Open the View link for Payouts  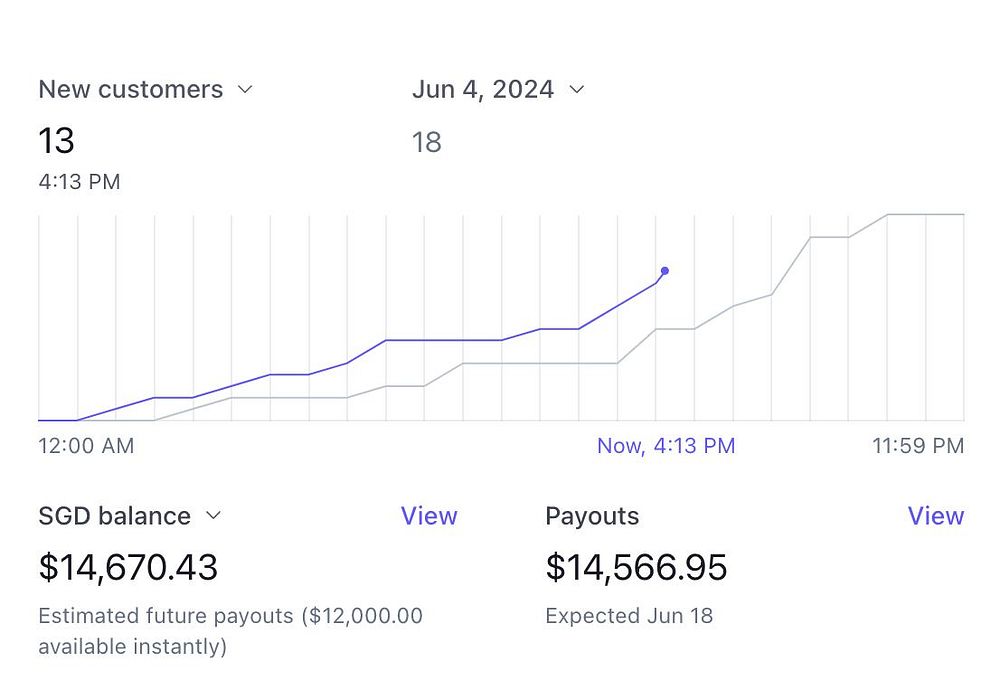pos(935,516)
